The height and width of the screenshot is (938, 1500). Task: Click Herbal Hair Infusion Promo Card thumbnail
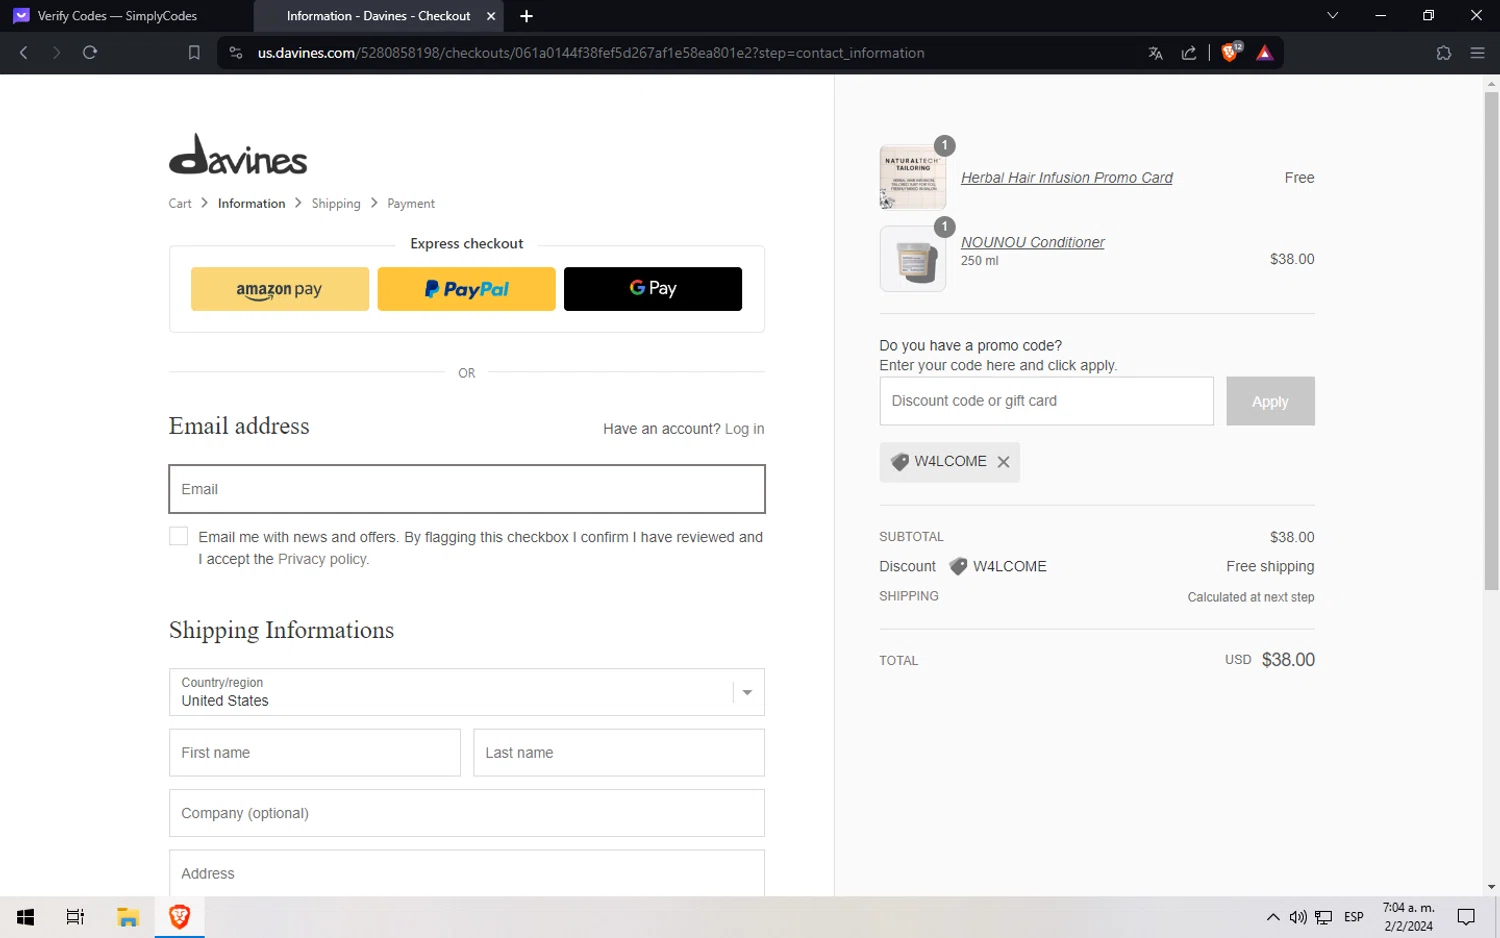[x=913, y=178]
